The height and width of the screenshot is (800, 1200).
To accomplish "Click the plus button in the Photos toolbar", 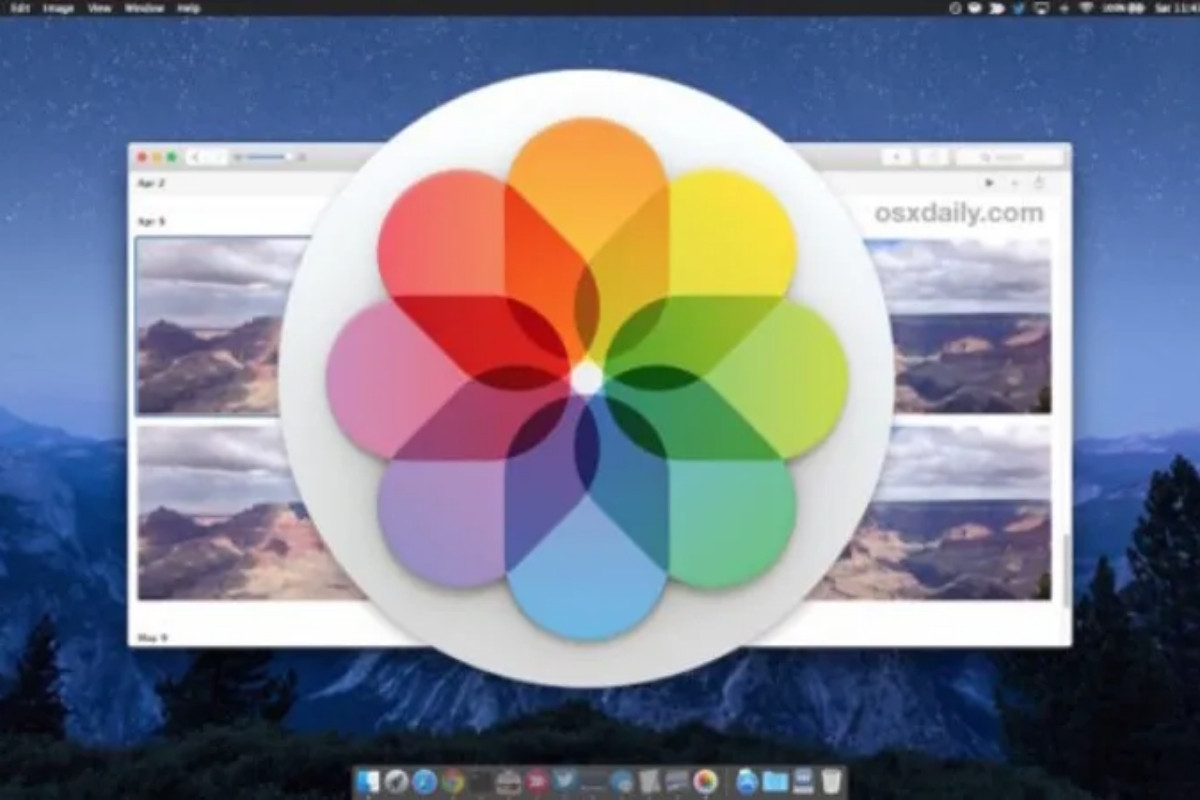I will (896, 157).
